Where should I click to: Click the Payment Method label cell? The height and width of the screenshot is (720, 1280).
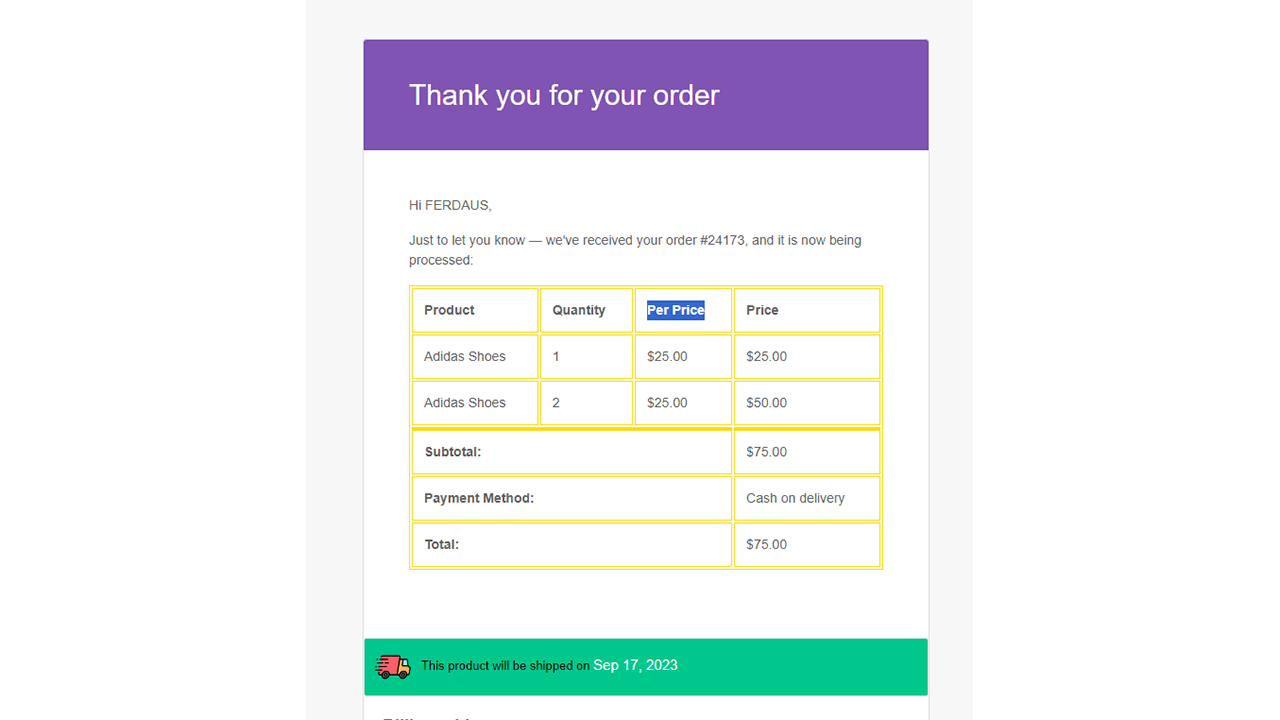point(479,498)
